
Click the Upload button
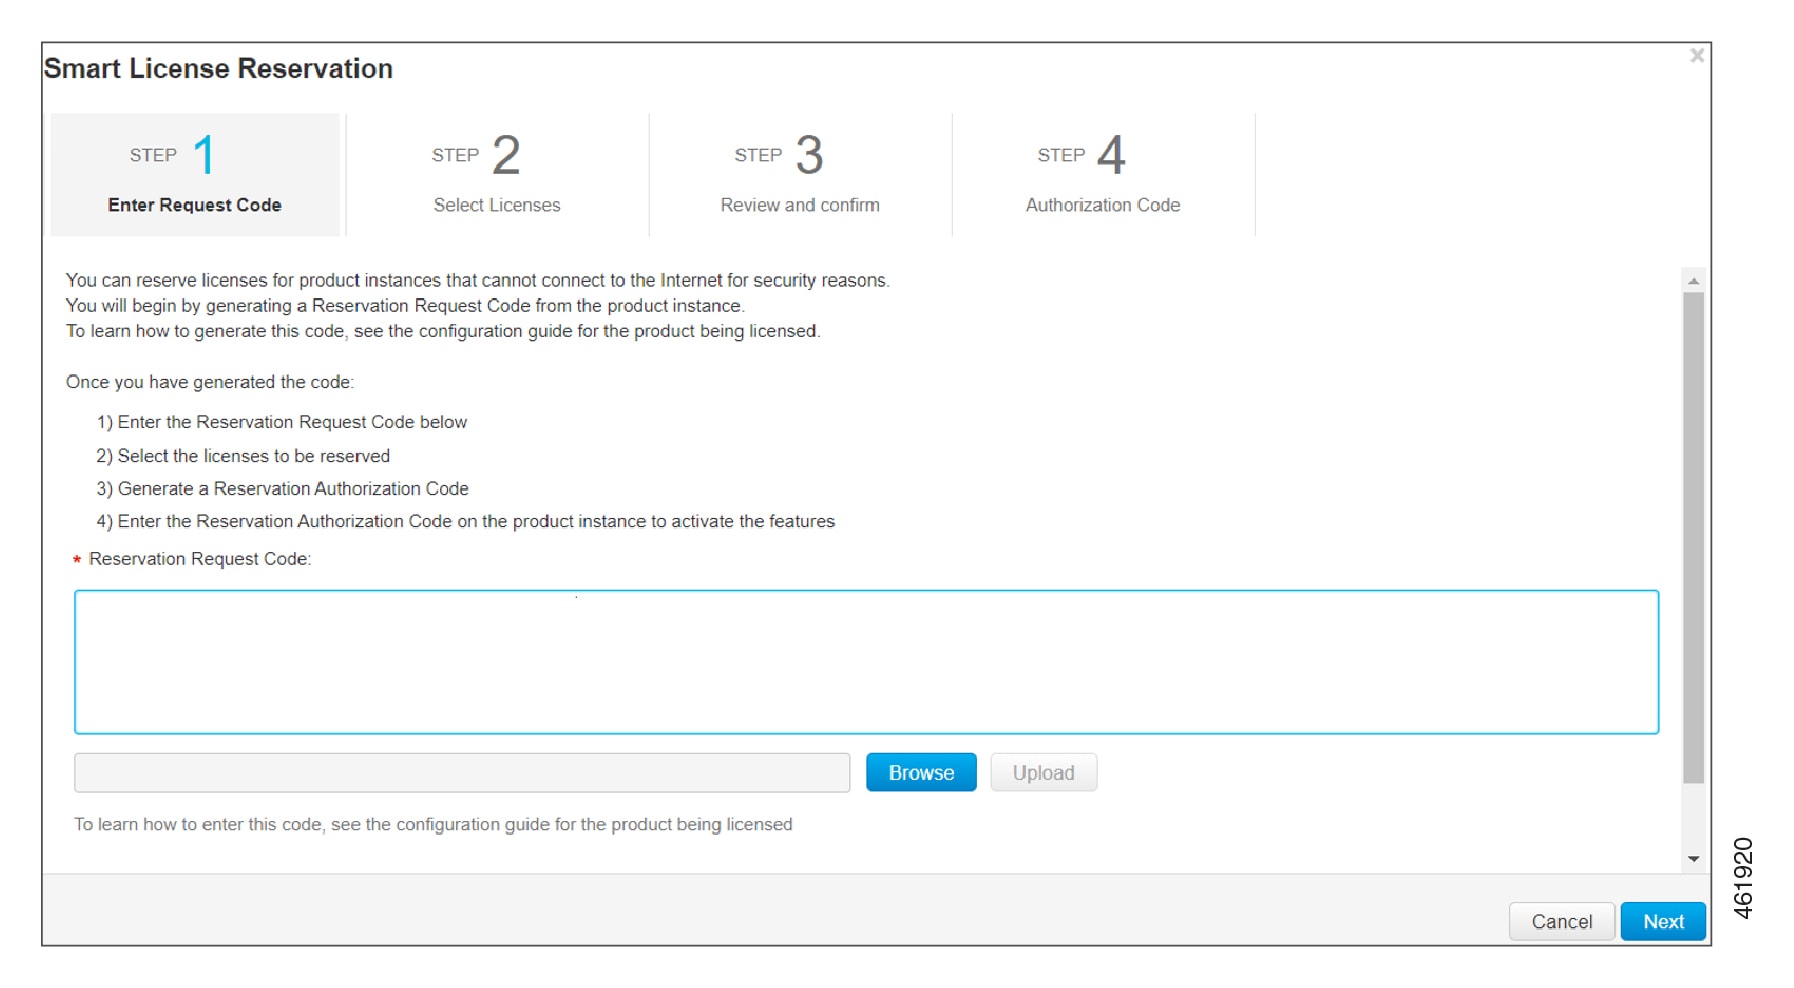(1043, 773)
